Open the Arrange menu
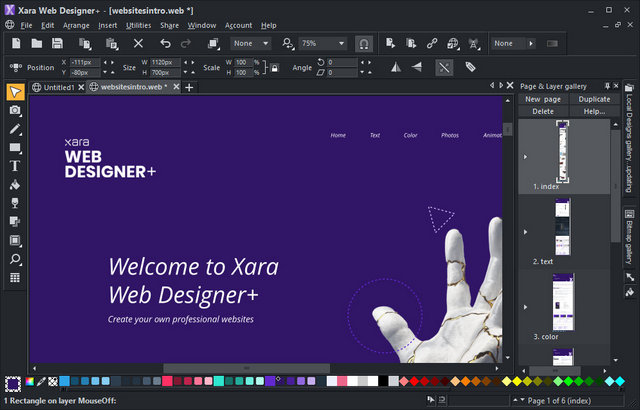640x410 pixels. [76, 24]
